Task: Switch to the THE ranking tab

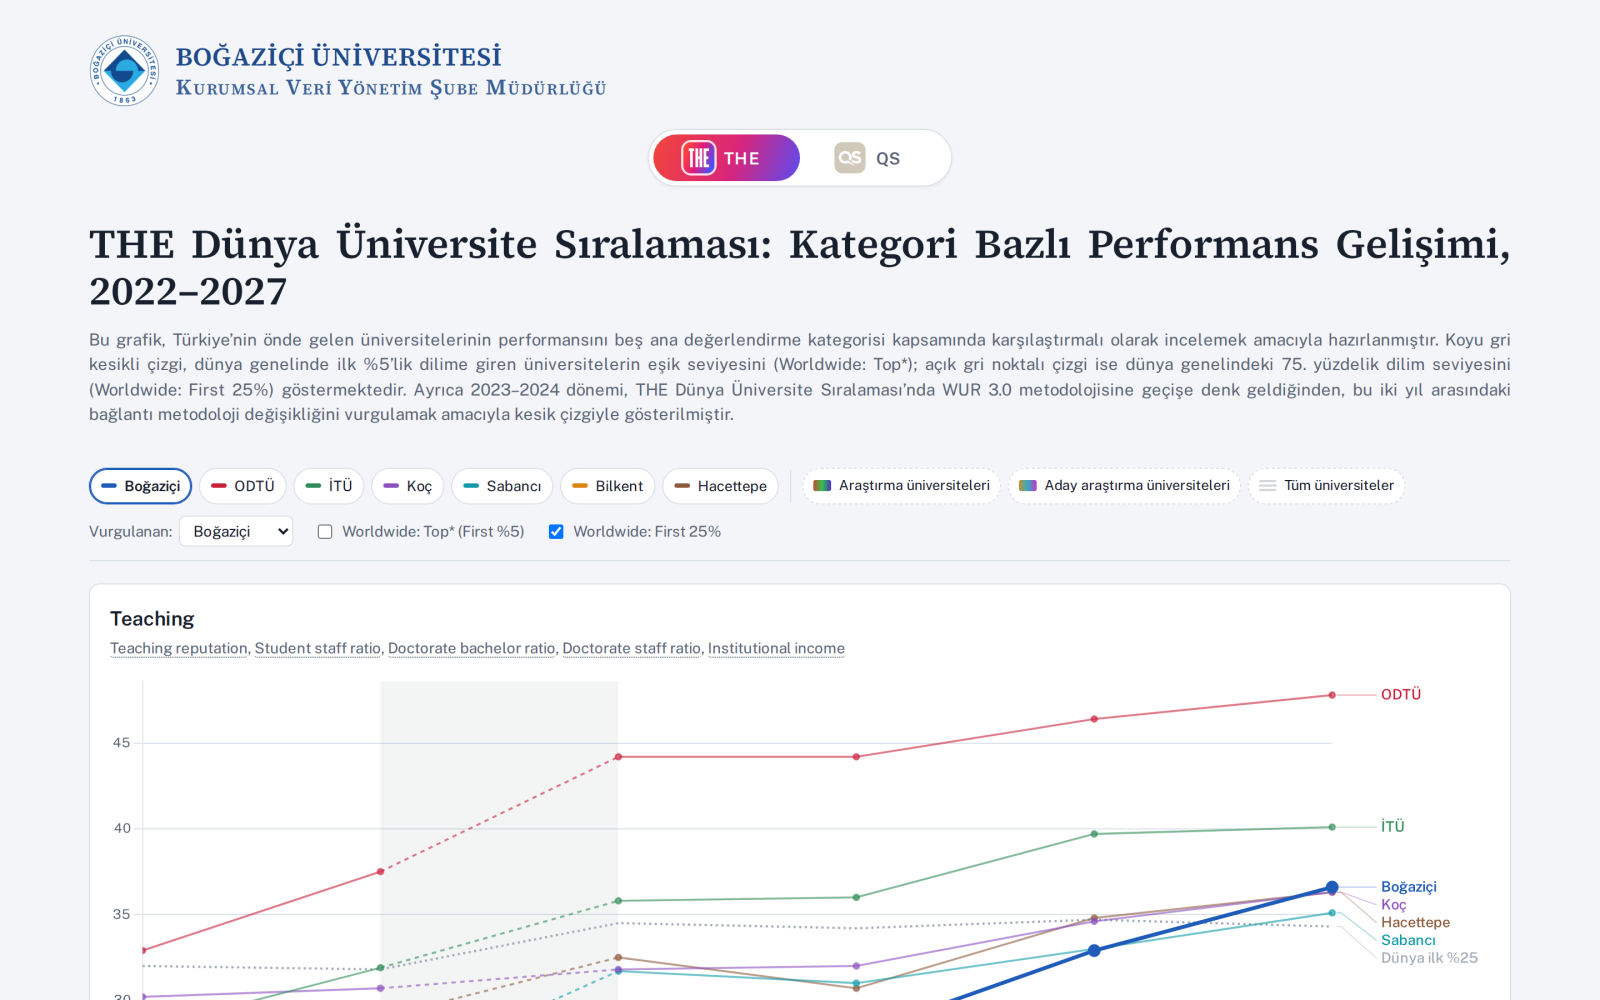Action: click(726, 158)
